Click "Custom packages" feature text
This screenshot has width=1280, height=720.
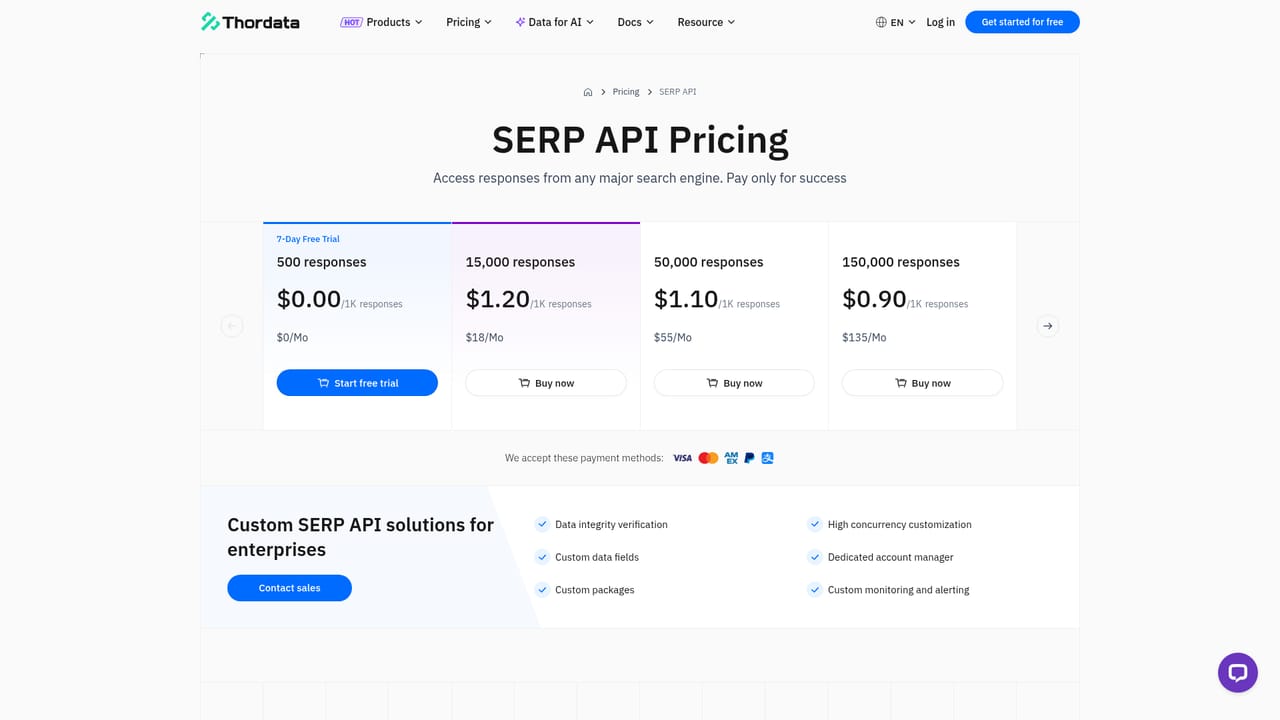click(x=595, y=590)
